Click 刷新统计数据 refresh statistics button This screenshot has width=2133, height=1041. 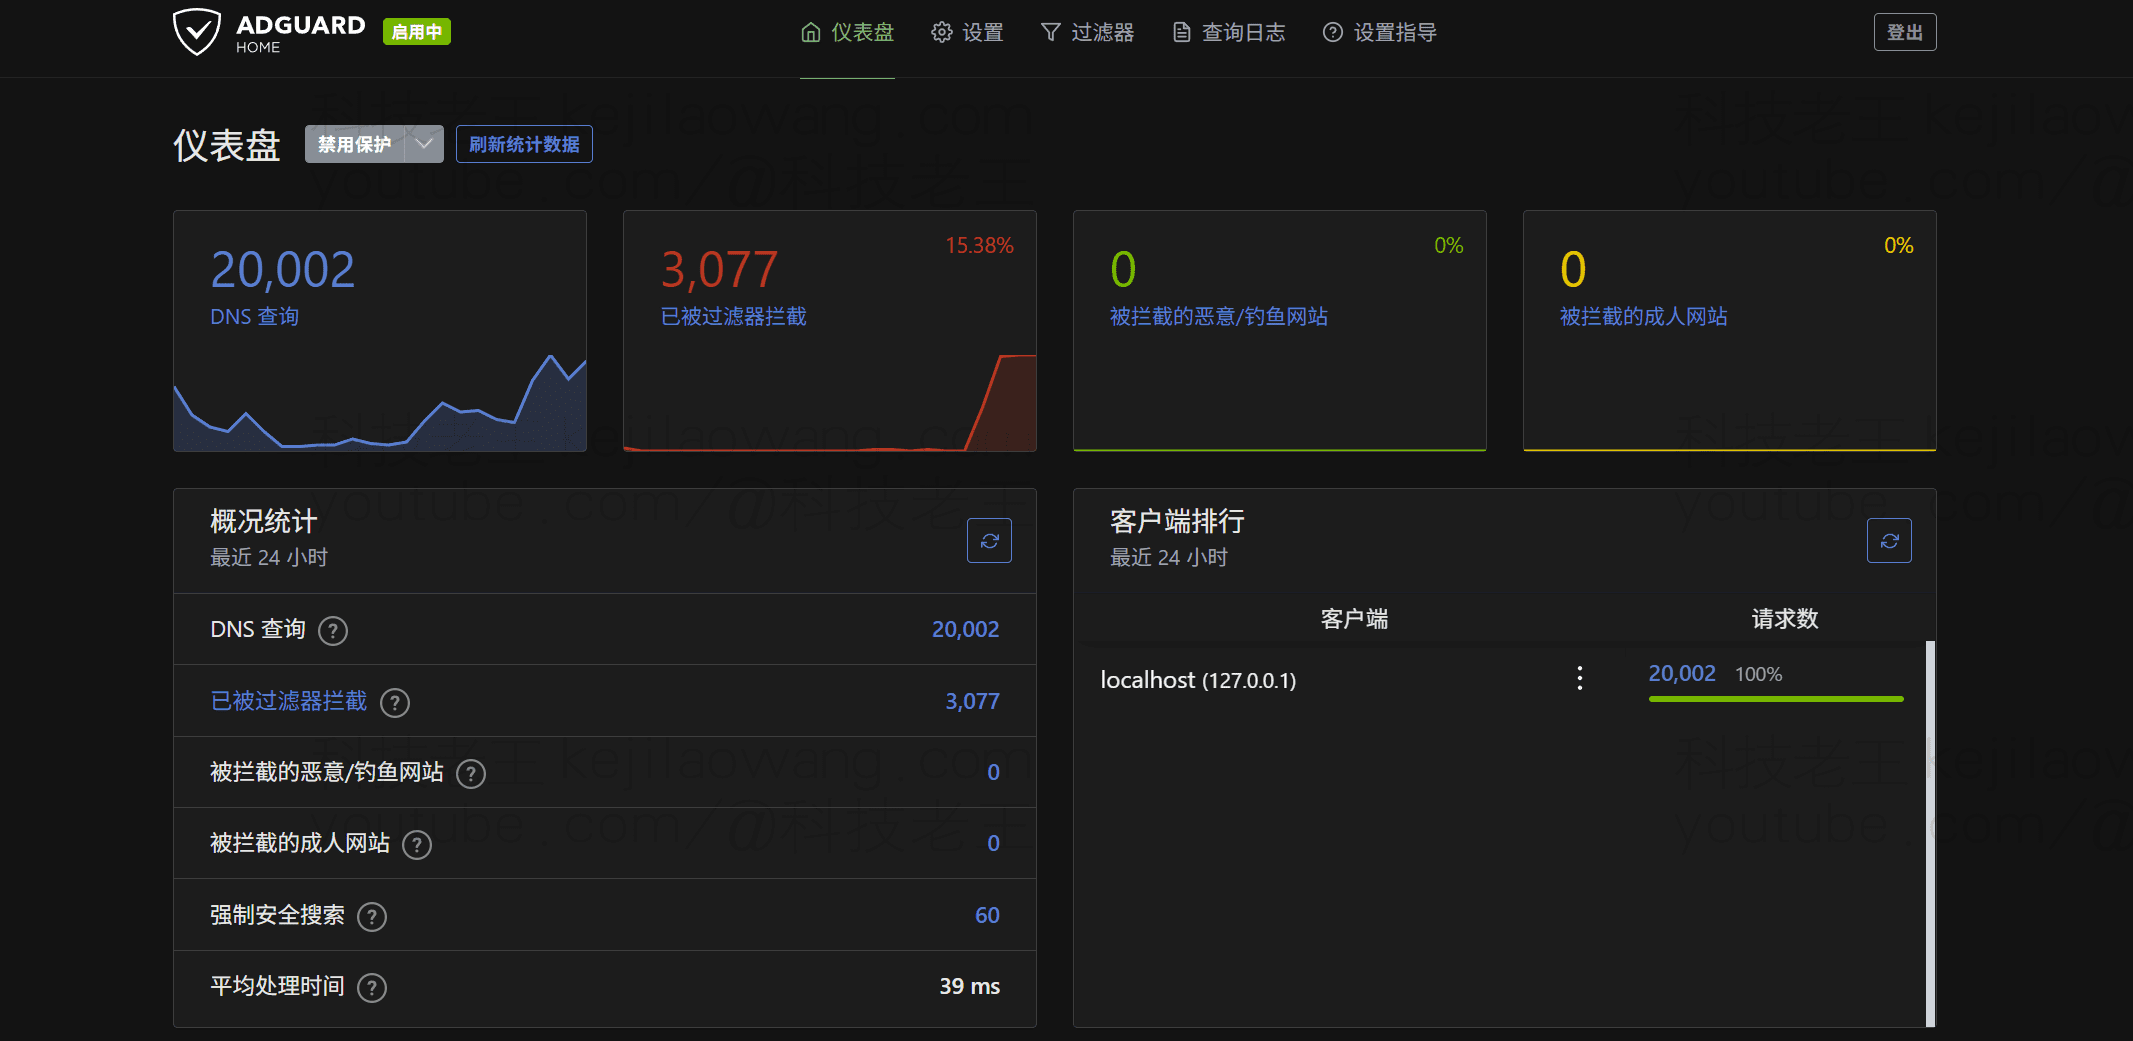524,144
